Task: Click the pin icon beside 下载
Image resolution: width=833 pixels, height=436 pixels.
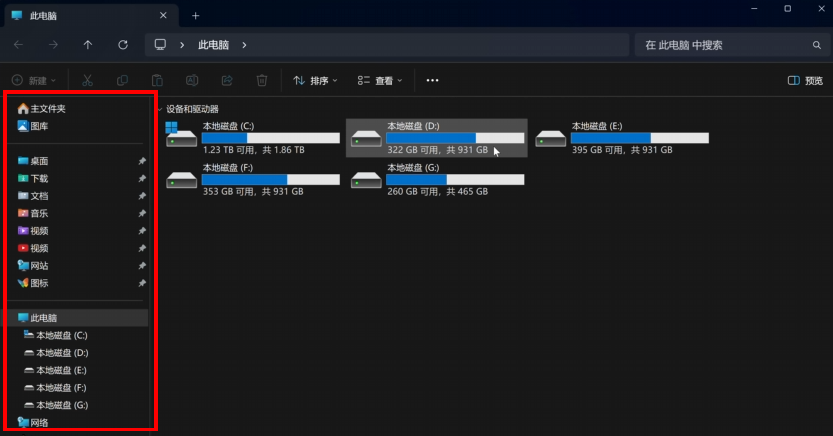Action: (x=142, y=178)
